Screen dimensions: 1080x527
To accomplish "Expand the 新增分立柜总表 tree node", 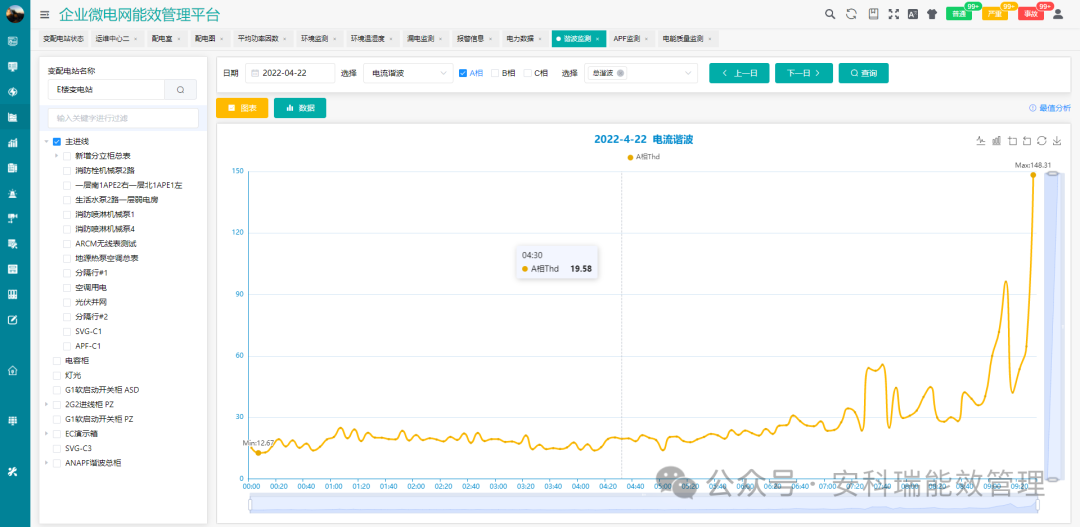I will tap(56, 156).
